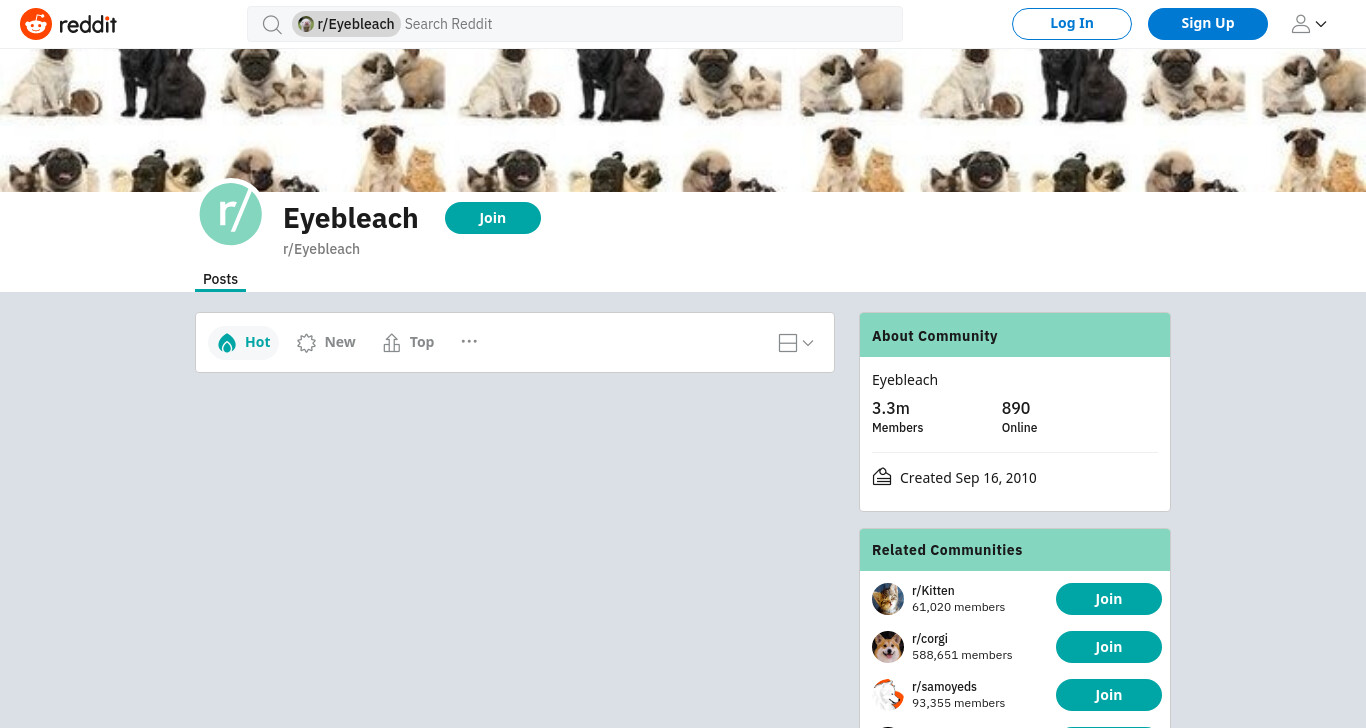The image size is (1366, 728).
Task: Click the Log In button
Action: click(1072, 24)
